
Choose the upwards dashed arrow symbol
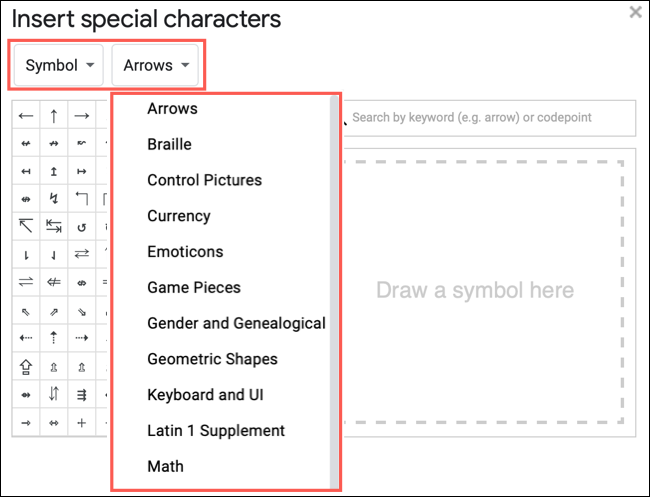(54, 338)
